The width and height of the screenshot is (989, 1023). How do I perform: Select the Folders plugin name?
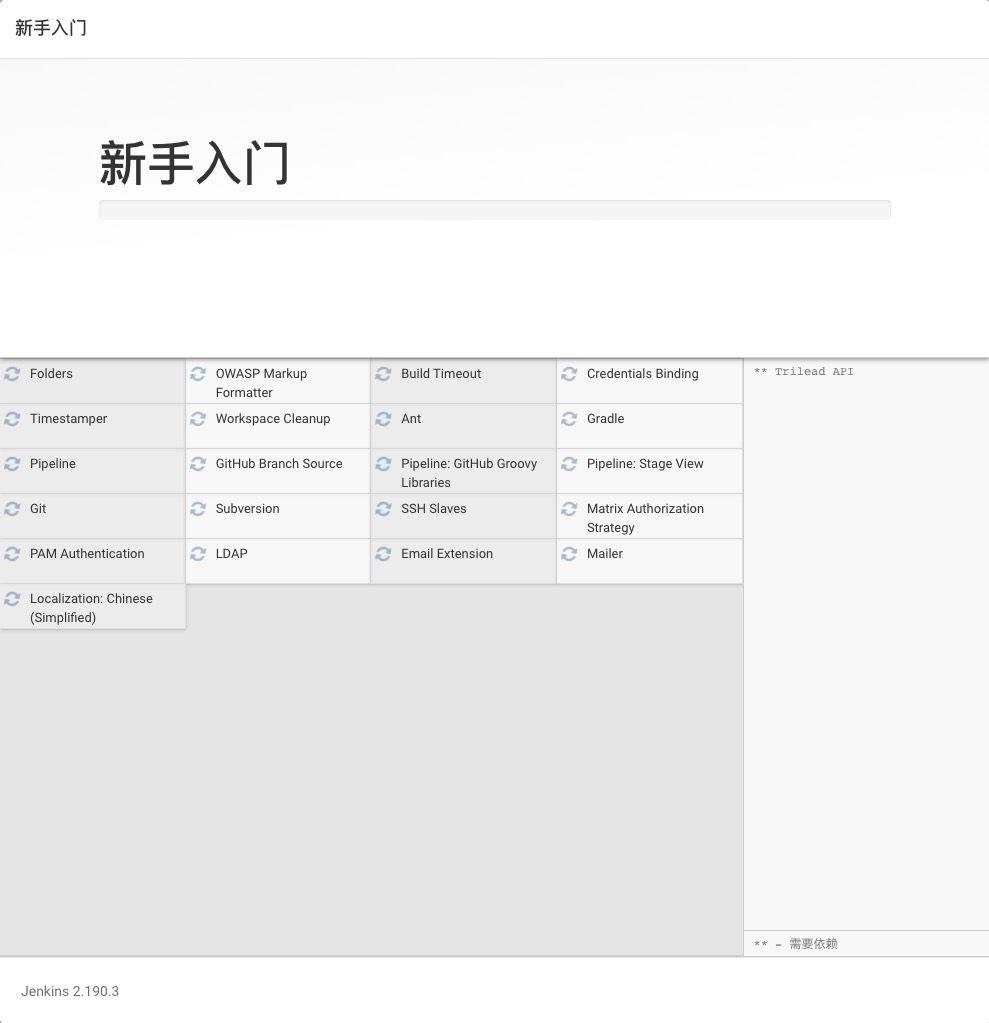coord(51,374)
